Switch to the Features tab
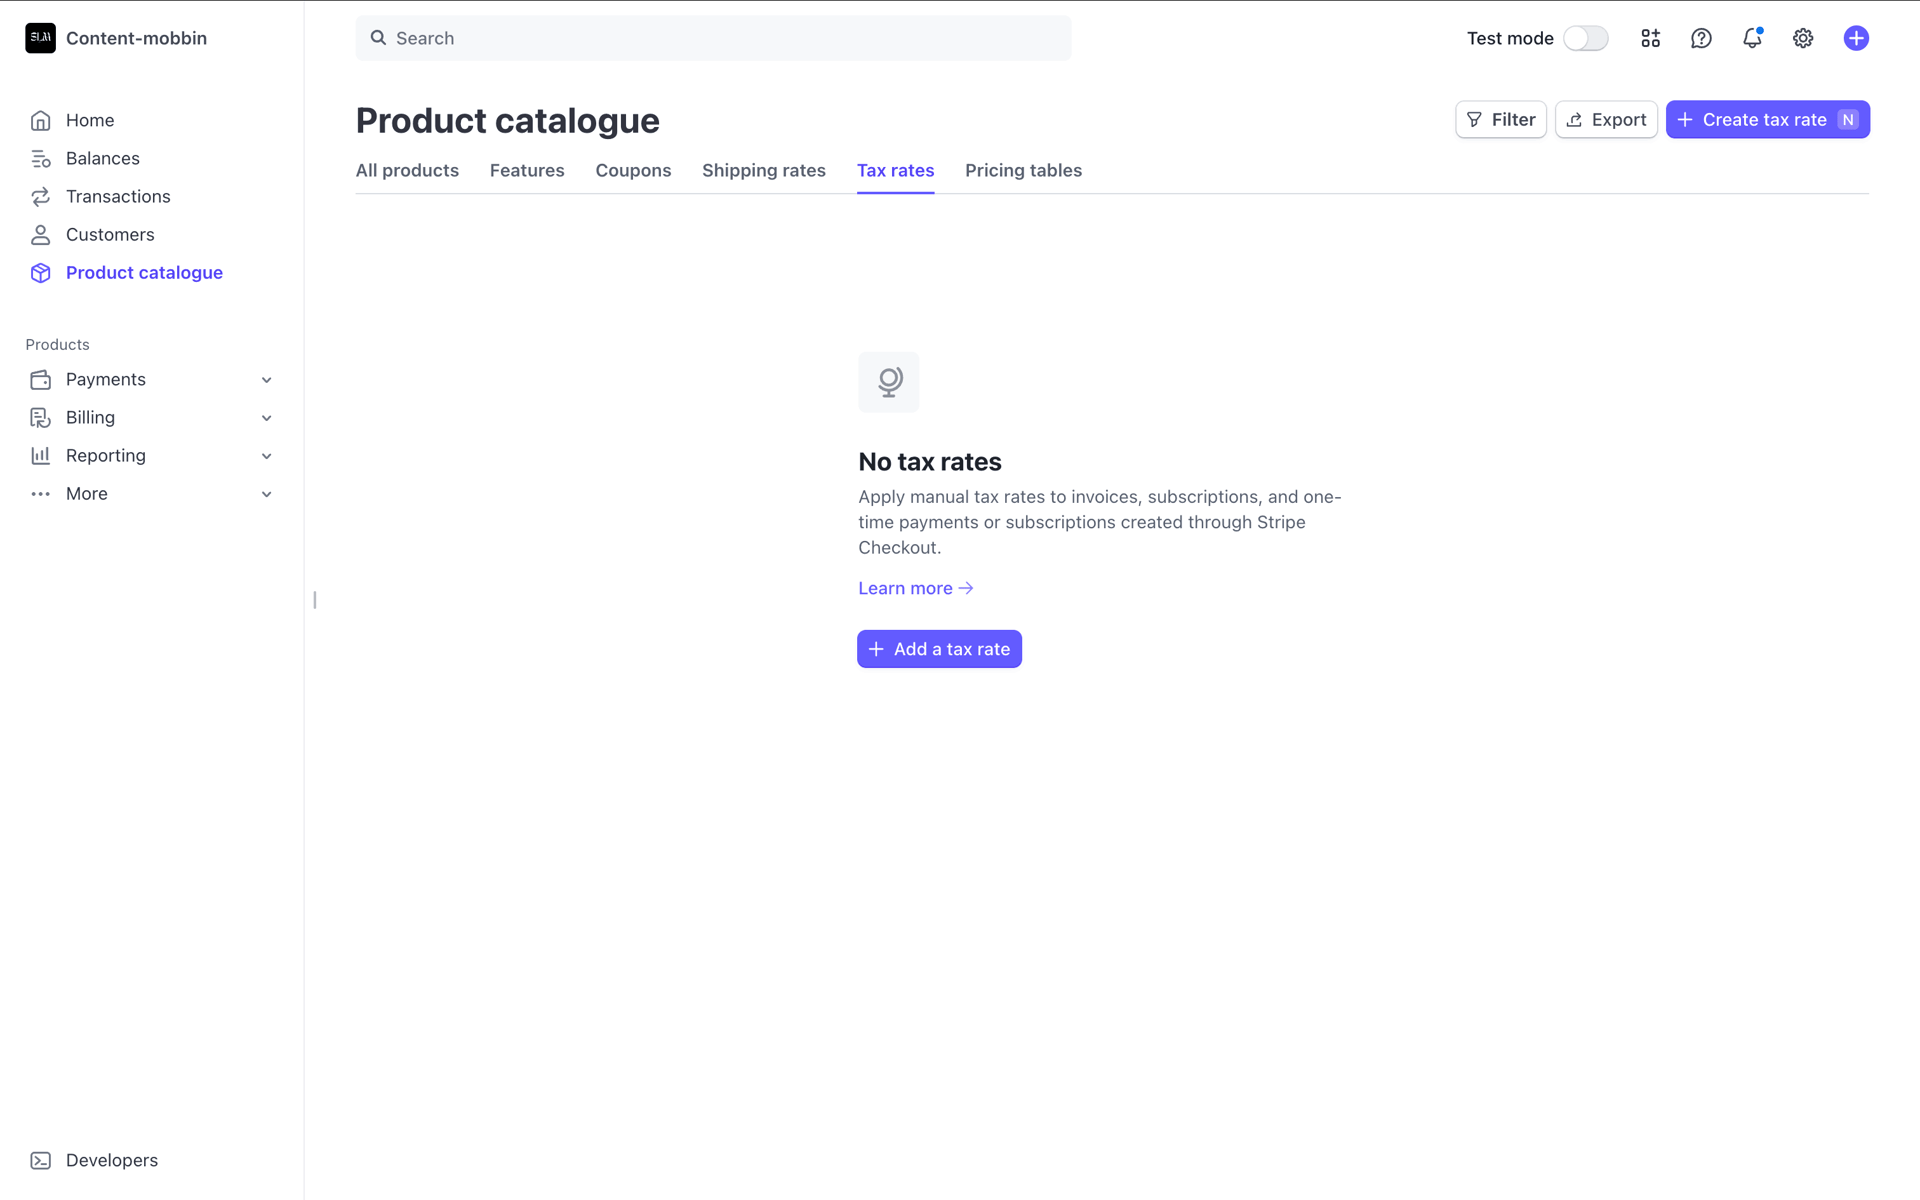This screenshot has width=1920, height=1200. [527, 170]
